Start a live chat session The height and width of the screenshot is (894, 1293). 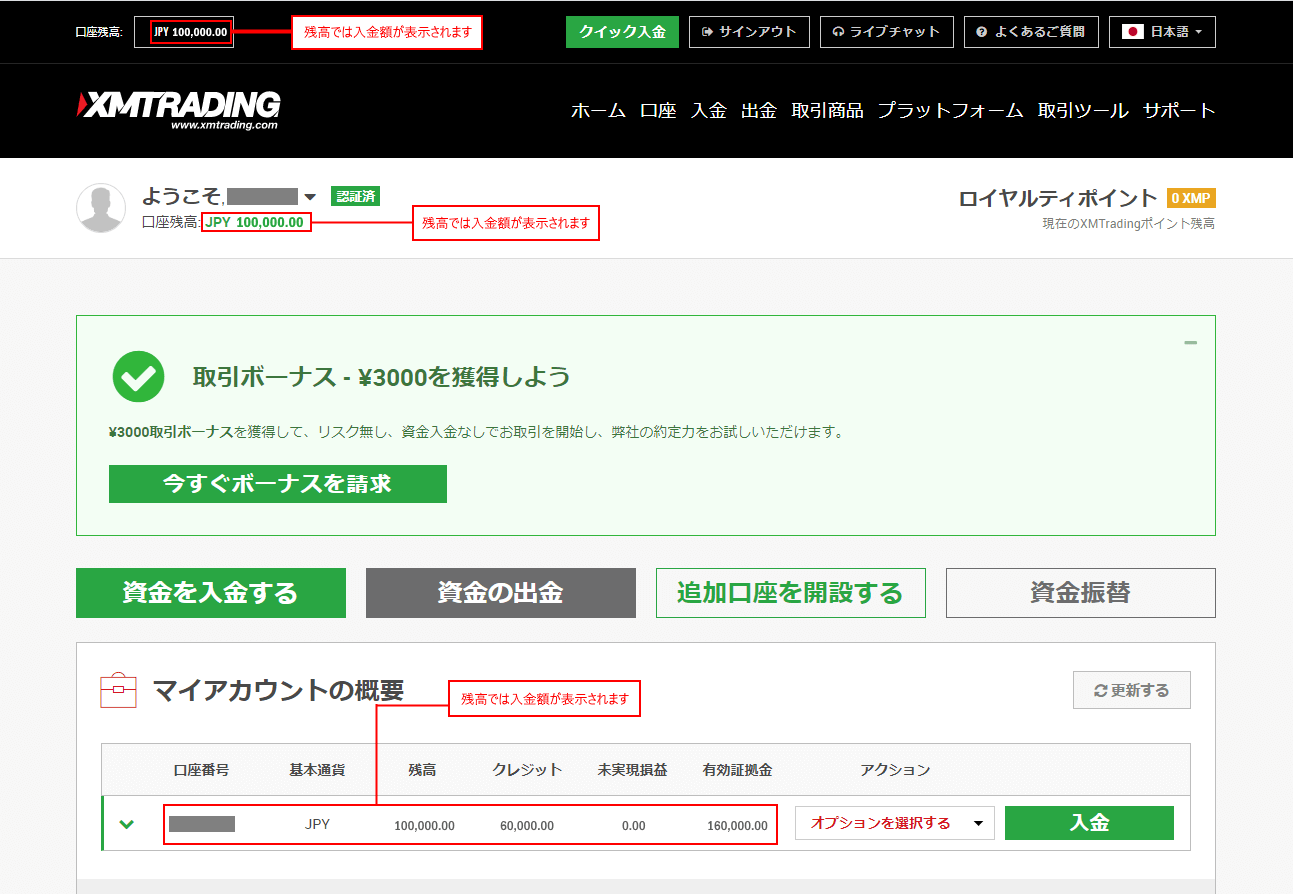[x=886, y=32]
